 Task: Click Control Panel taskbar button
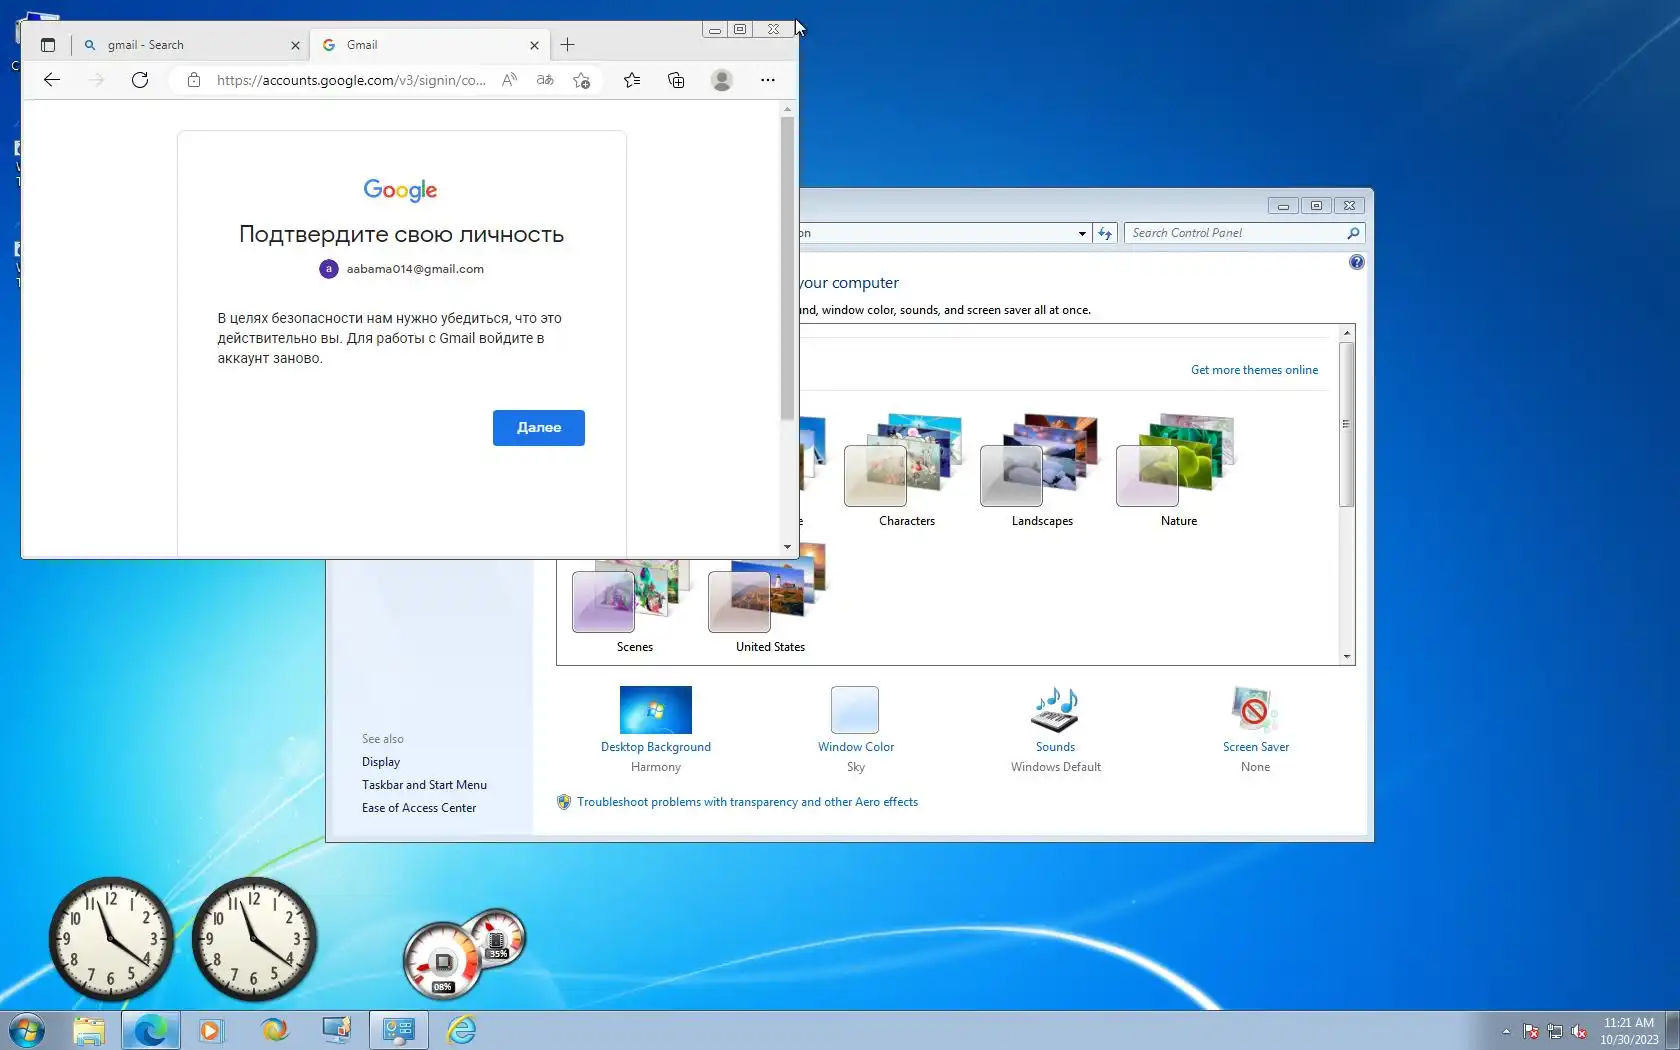[399, 1030]
